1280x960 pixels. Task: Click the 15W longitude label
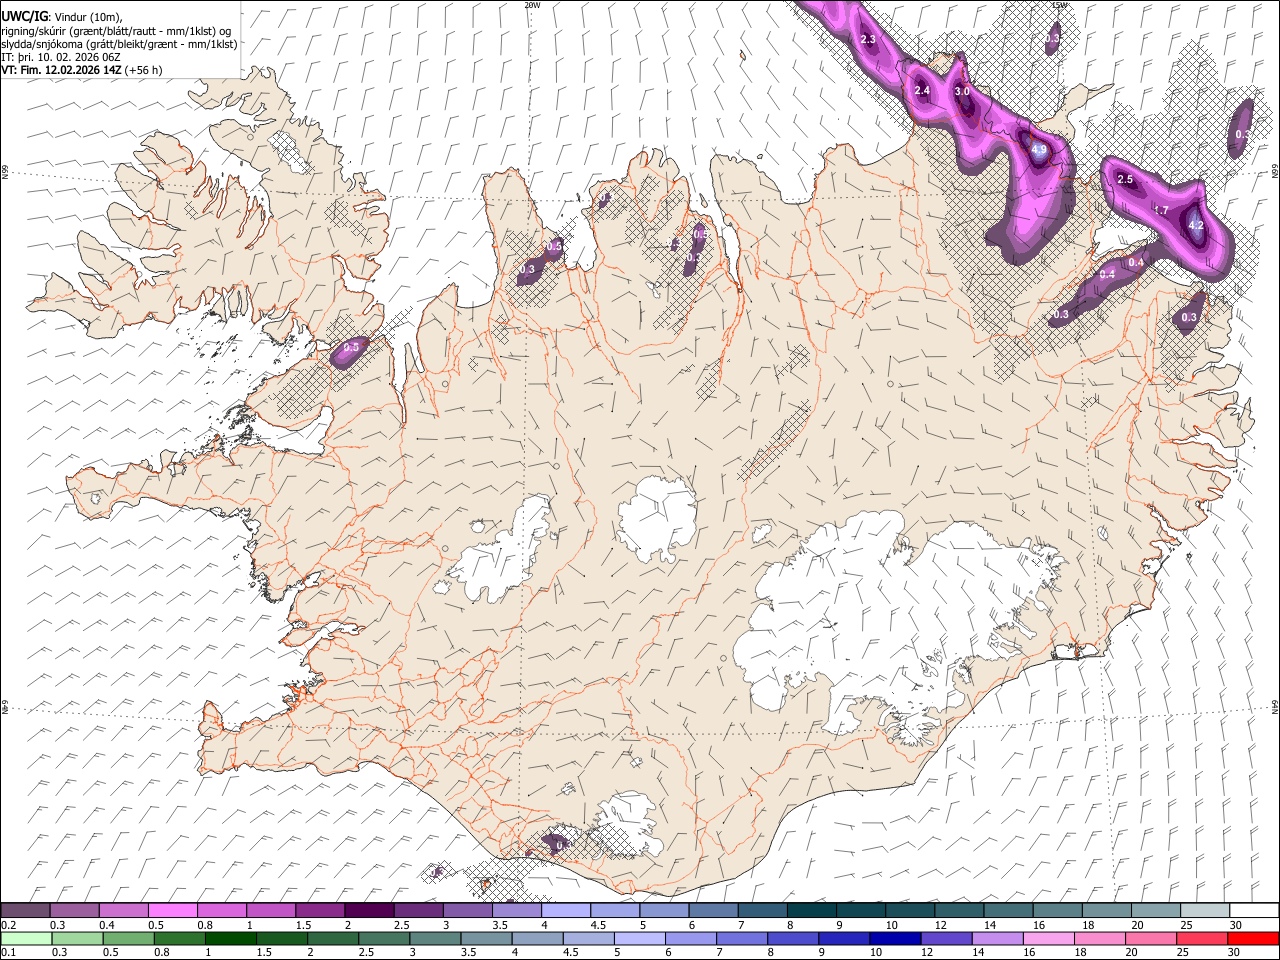(1059, 5)
